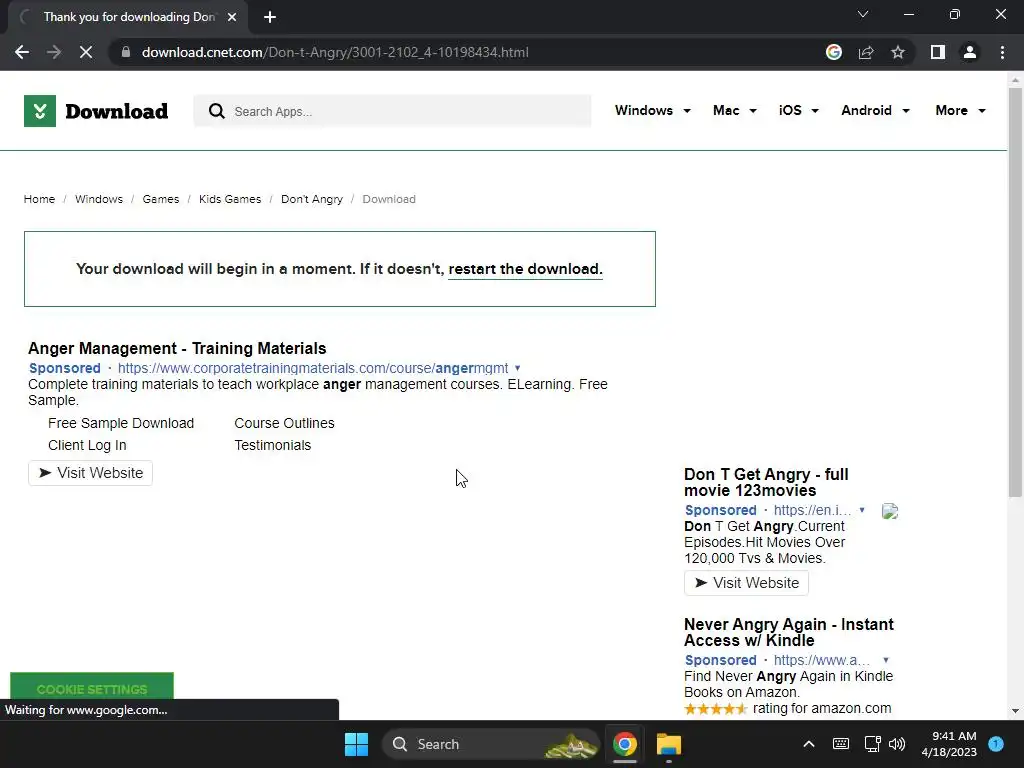This screenshot has height=768, width=1024.
Task: Open a new tab with plus icon
Action: pyautogui.click(x=270, y=17)
